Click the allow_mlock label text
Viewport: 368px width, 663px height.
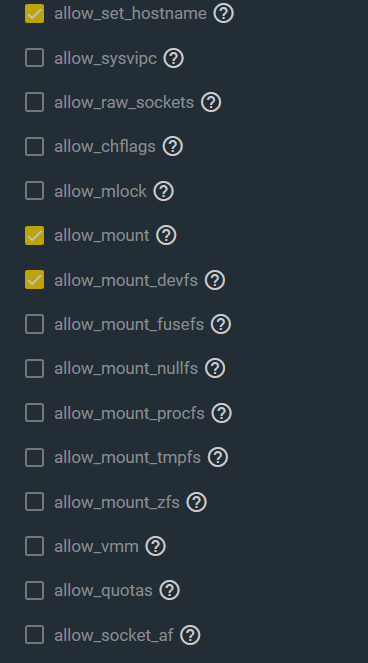click(x=100, y=192)
